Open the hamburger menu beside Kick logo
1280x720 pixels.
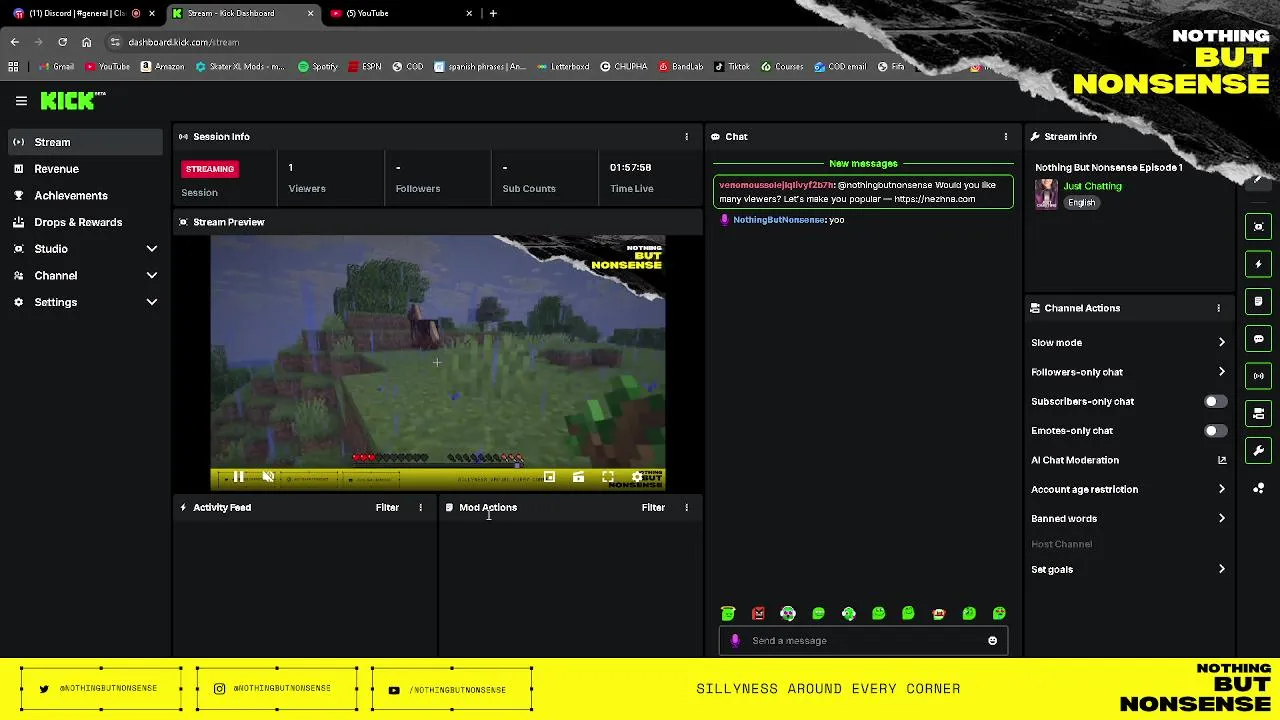(21, 101)
